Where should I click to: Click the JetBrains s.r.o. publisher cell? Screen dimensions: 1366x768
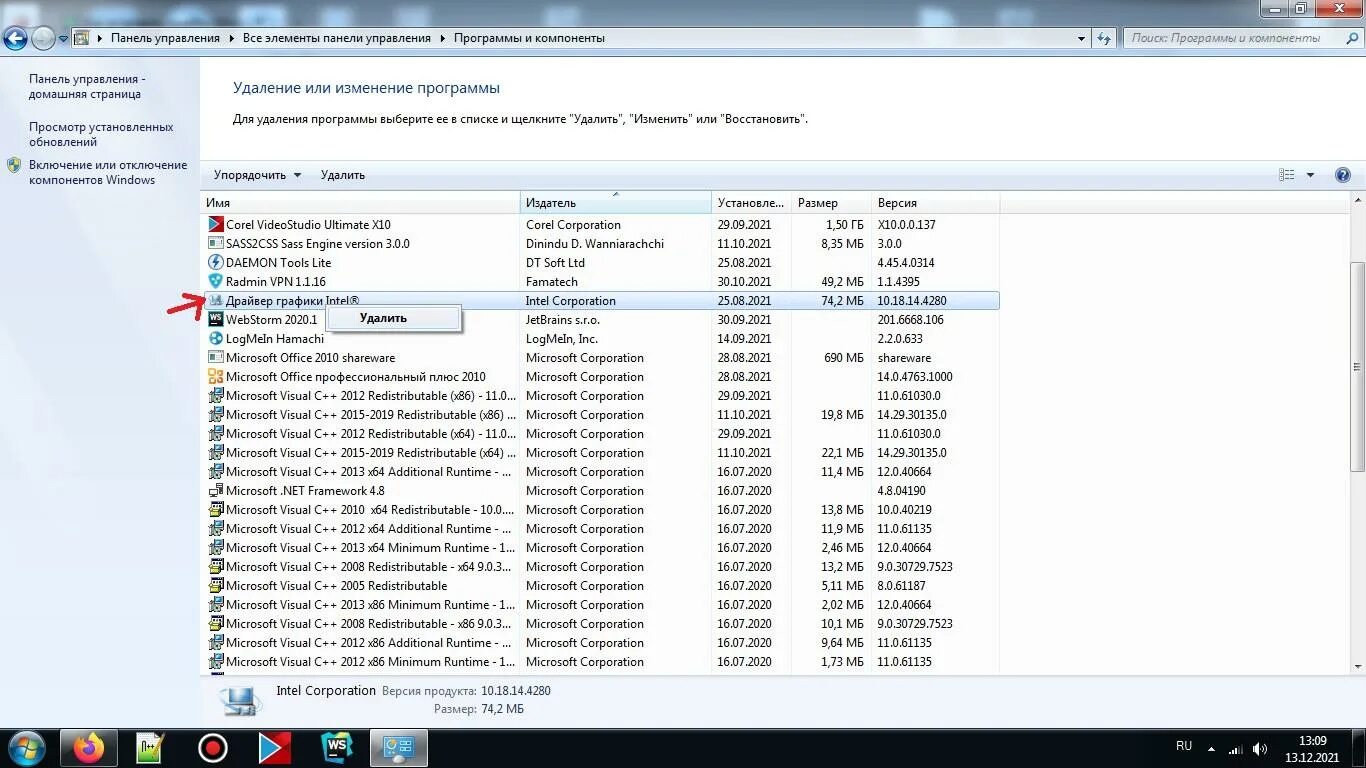coord(563,320)
